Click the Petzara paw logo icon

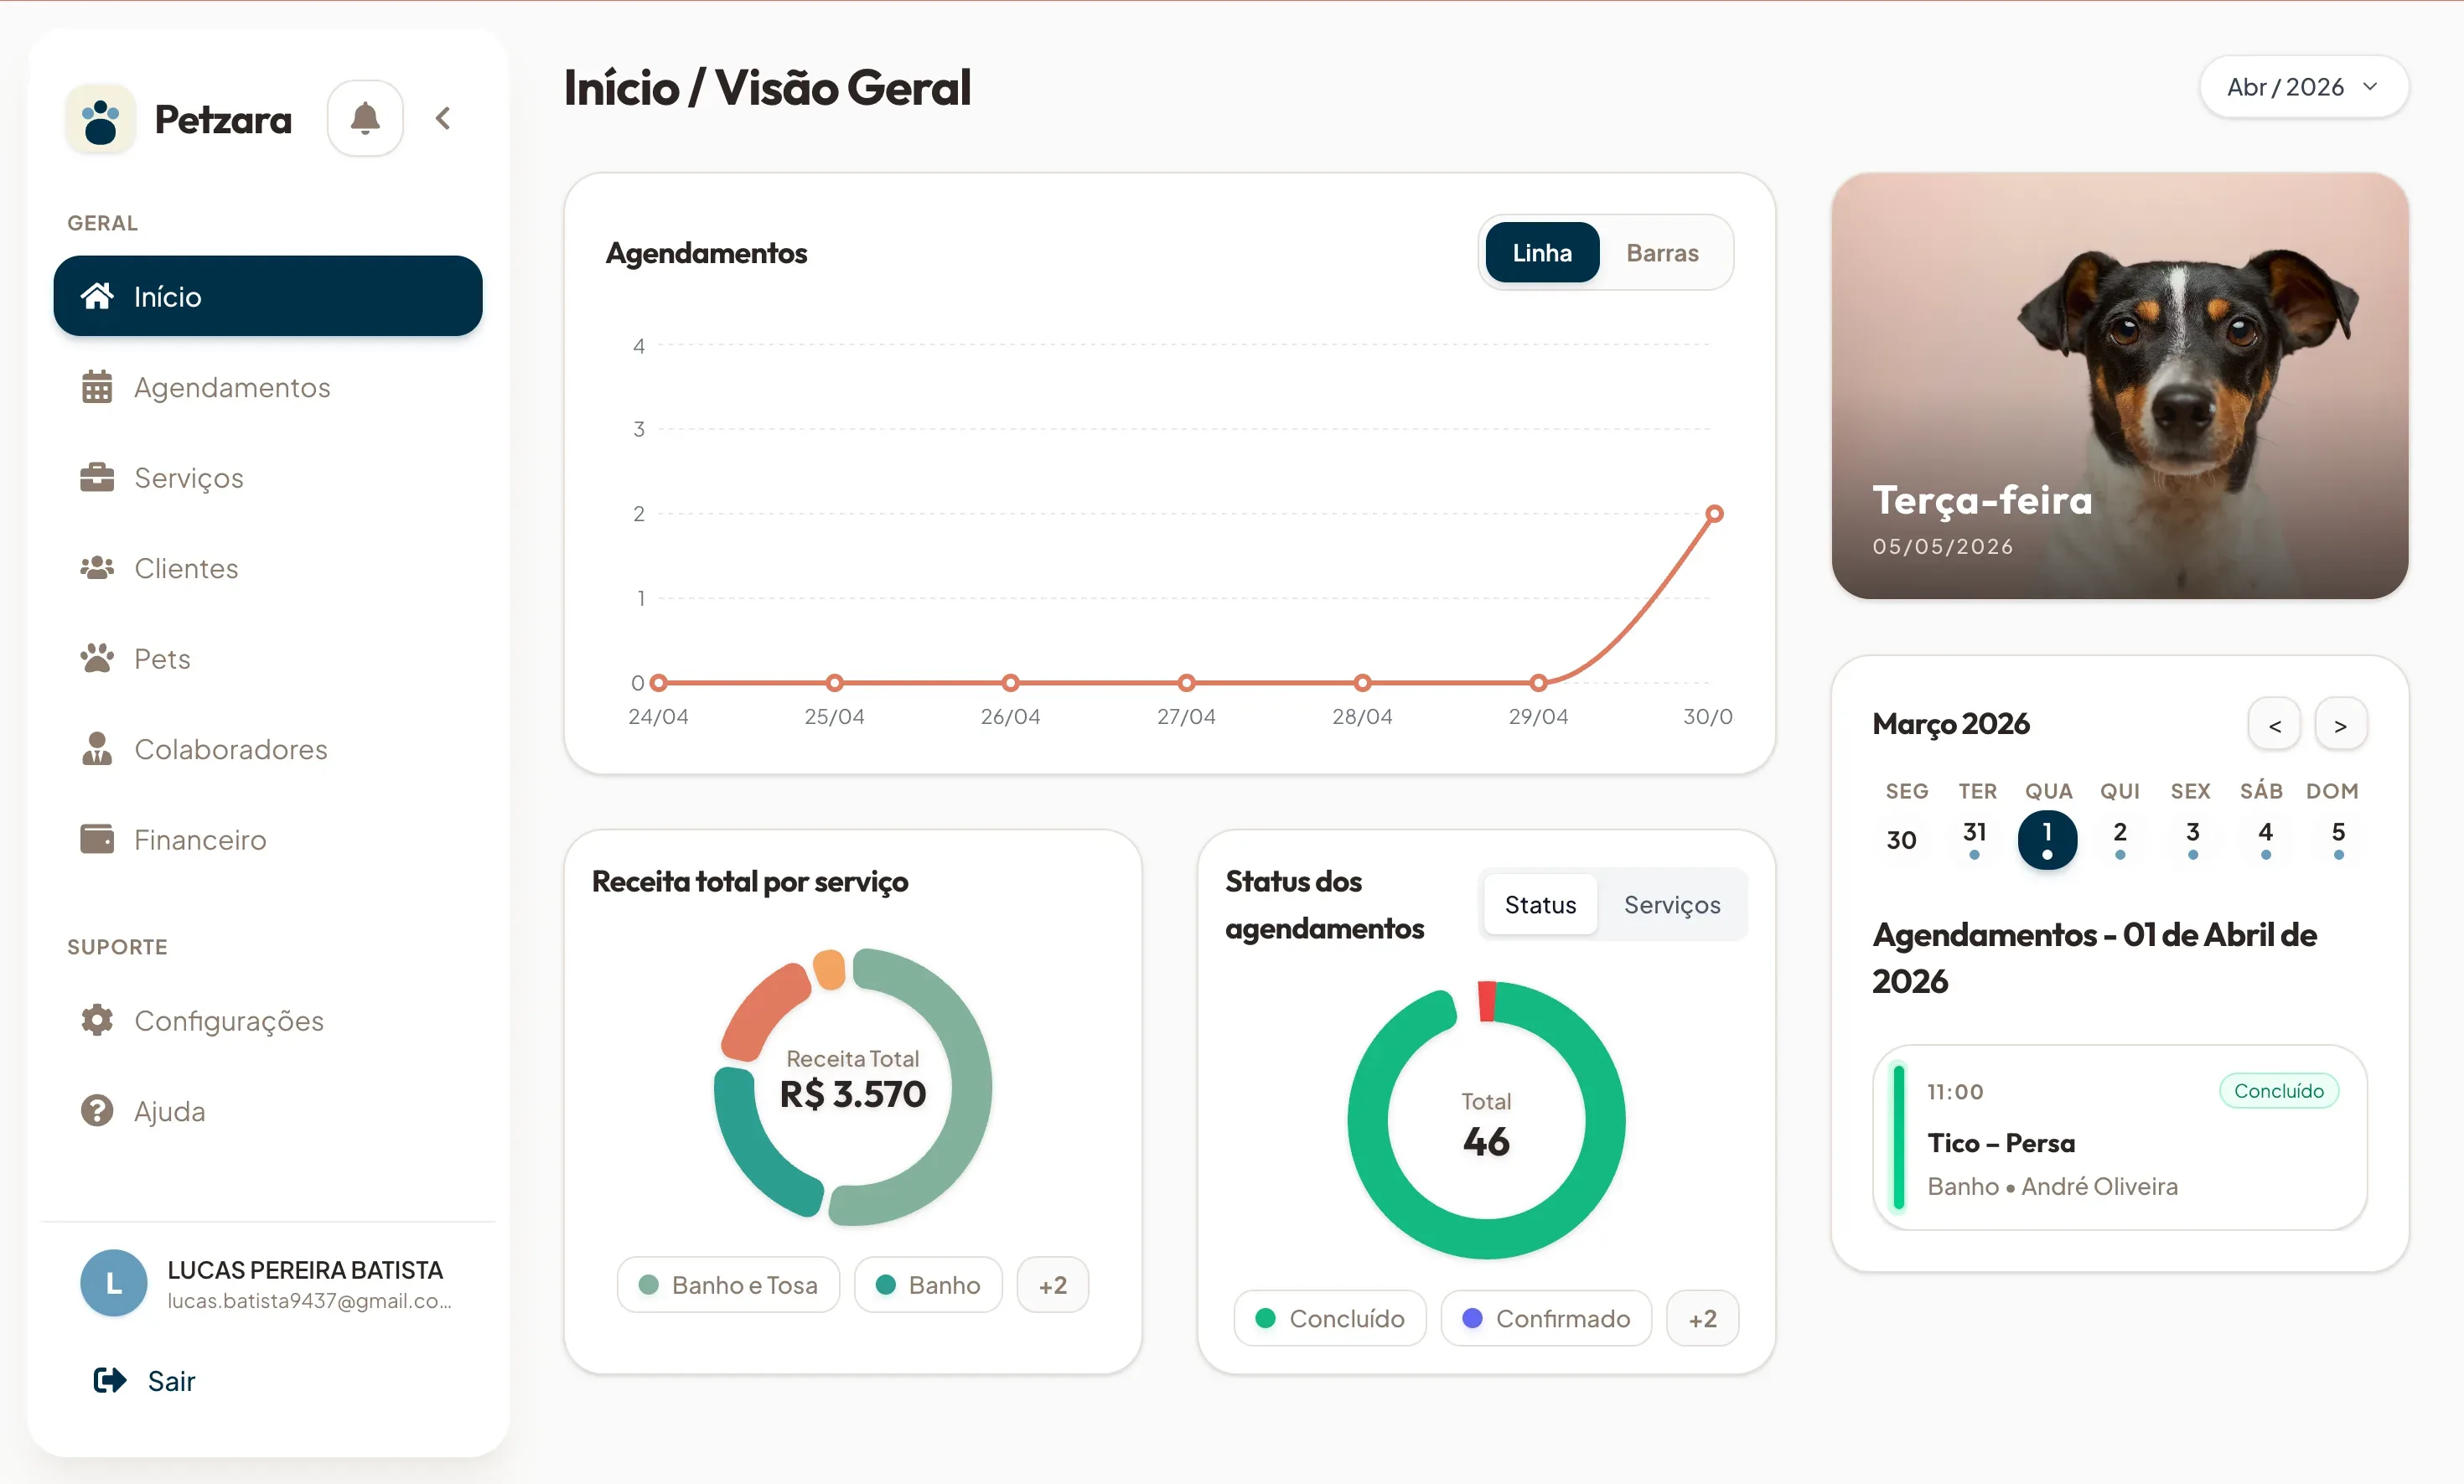point(100,119)
